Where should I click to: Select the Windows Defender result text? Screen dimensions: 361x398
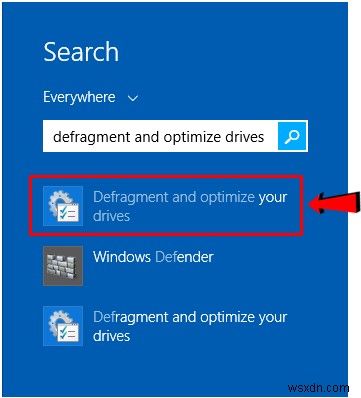[x=153, y=257]
